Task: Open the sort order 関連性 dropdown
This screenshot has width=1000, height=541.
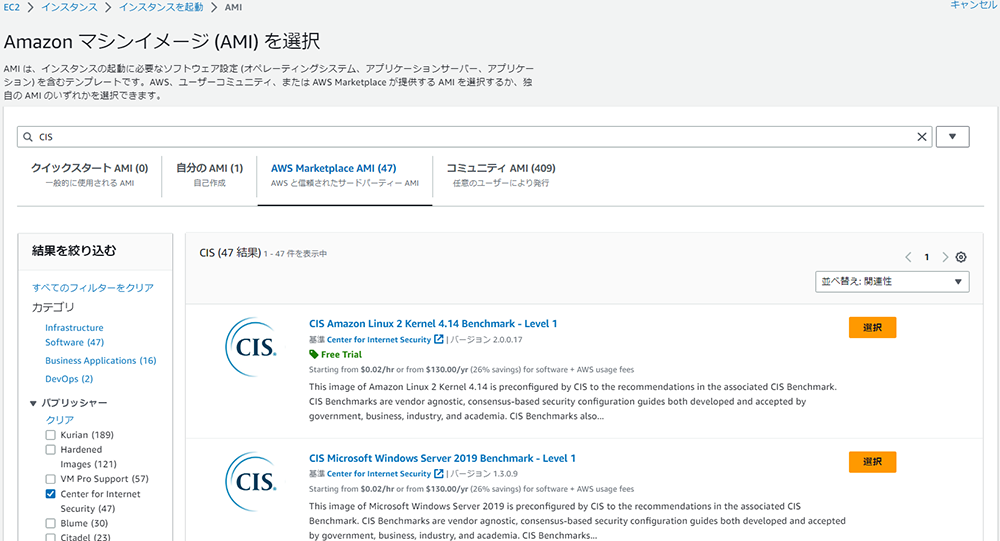Action: pos(892,282)
